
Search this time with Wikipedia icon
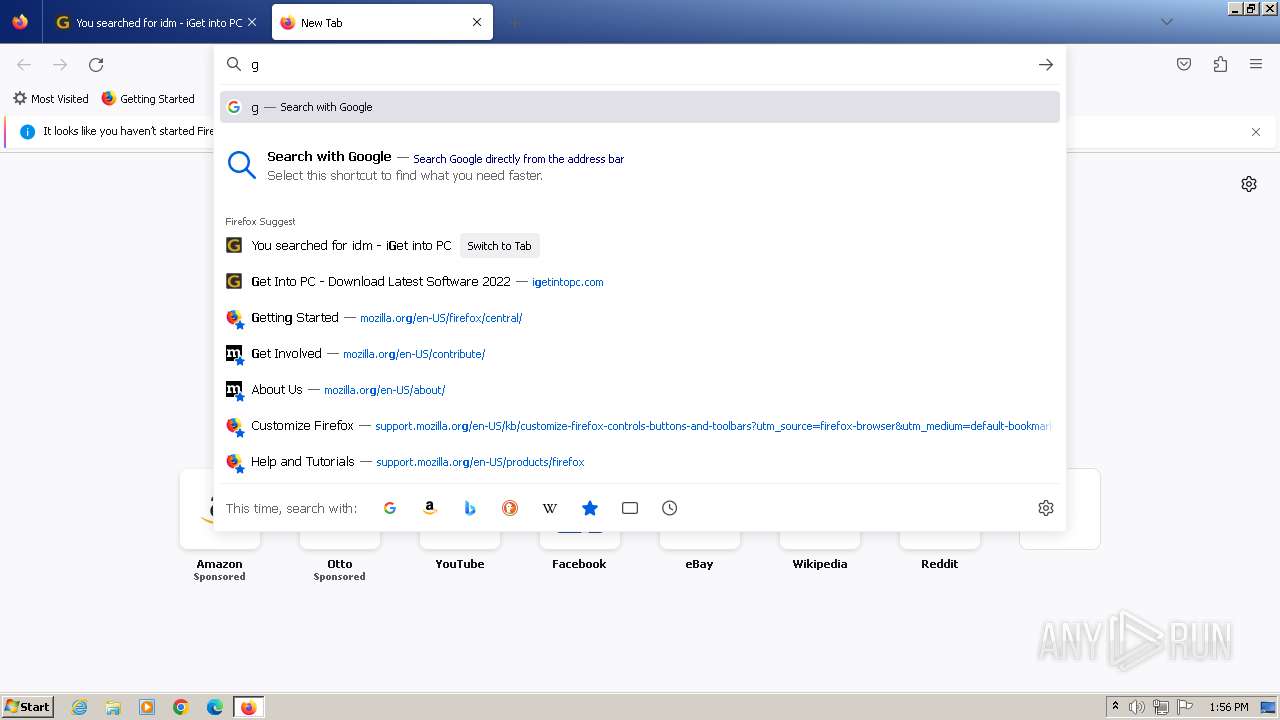tap(550, 508)
